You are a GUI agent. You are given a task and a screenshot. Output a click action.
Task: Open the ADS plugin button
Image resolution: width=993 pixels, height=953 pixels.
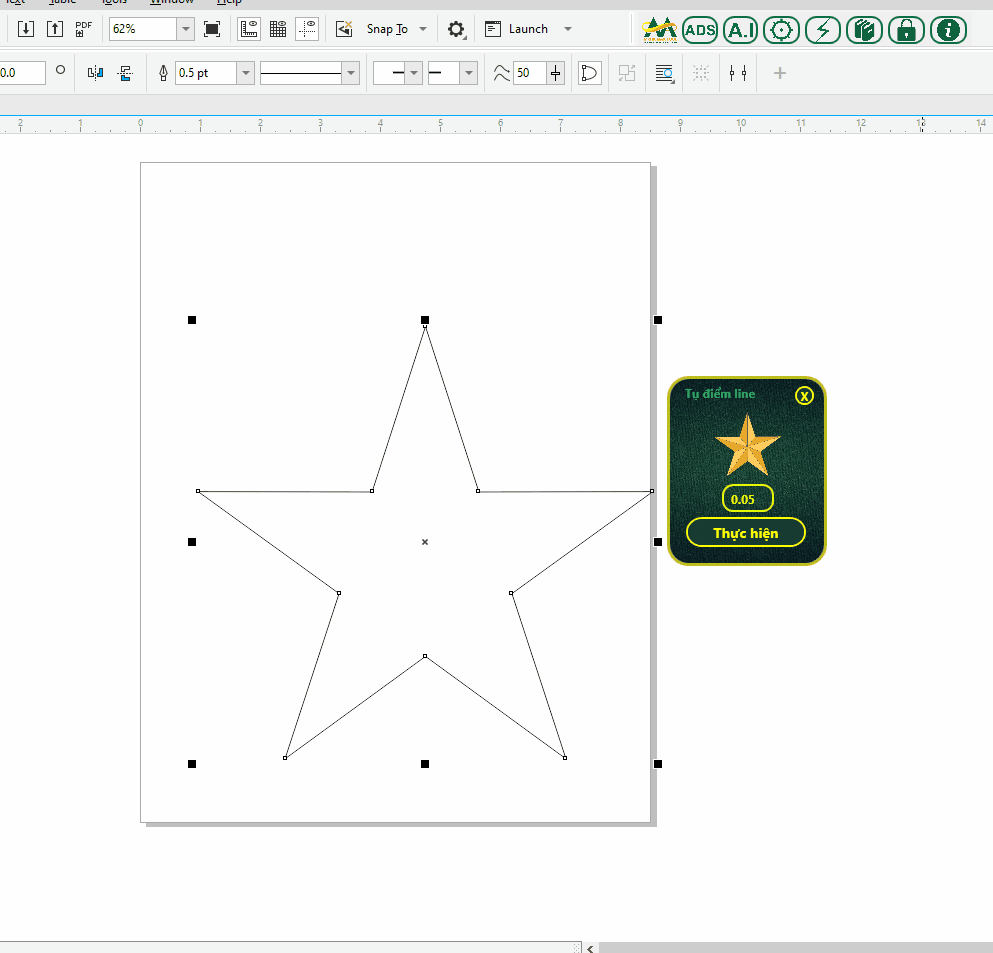coord(700,30)
